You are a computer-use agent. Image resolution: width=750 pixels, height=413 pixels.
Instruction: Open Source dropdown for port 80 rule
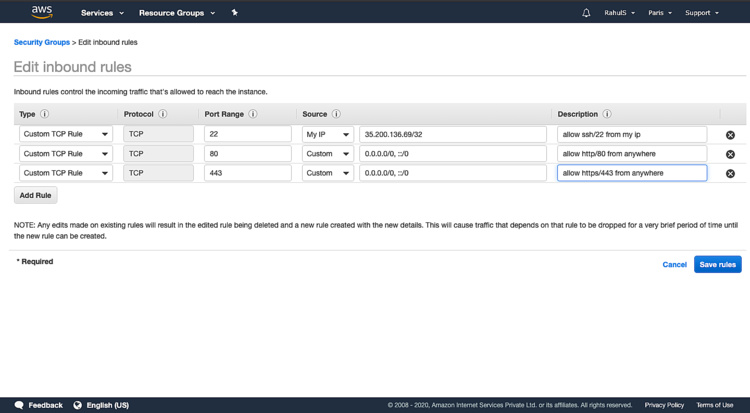coord(328,154)
